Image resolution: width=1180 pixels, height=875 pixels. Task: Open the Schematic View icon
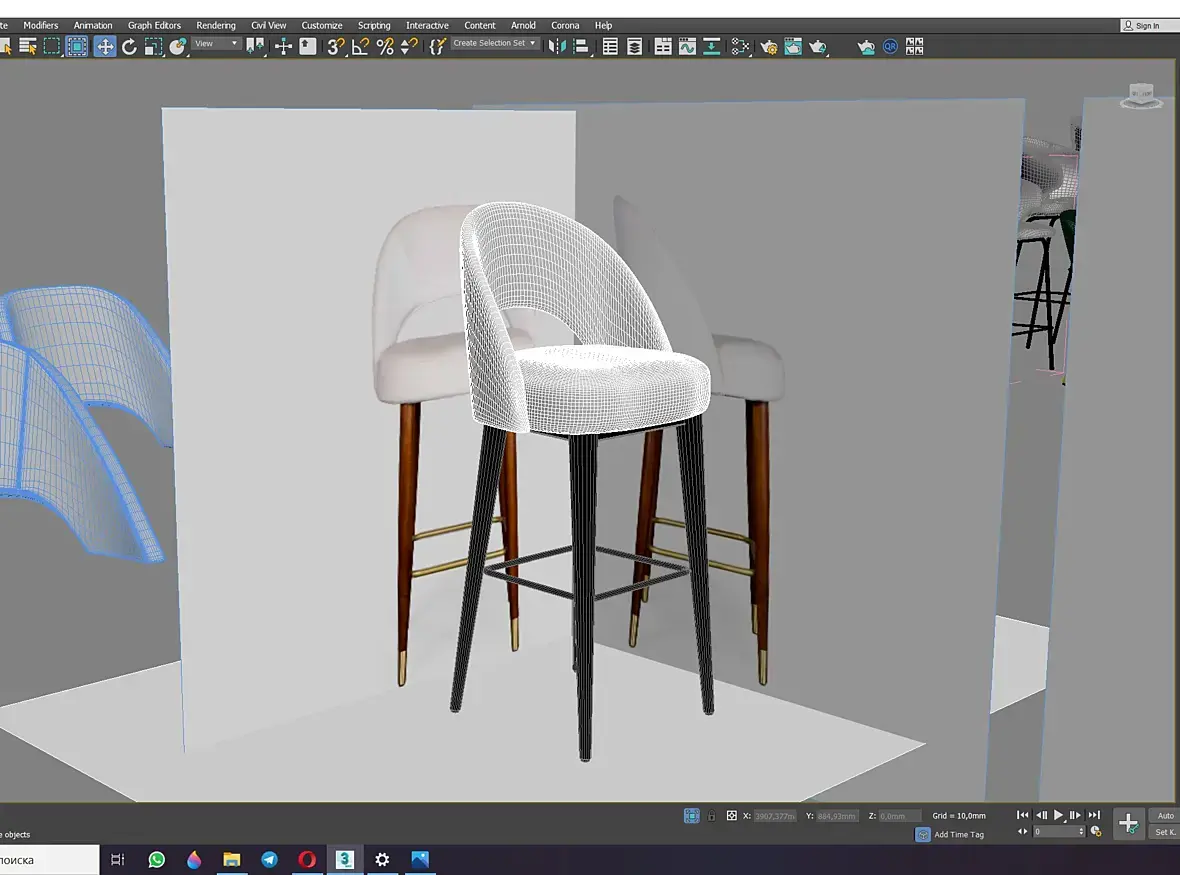pyautogui.click(x=741, y=47)
